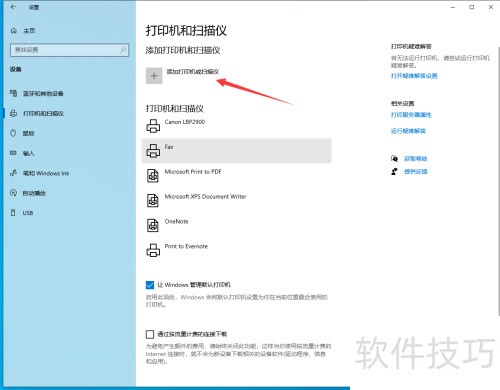
Task: Click the Fax printer icon
Action: (x=153, y=151)
